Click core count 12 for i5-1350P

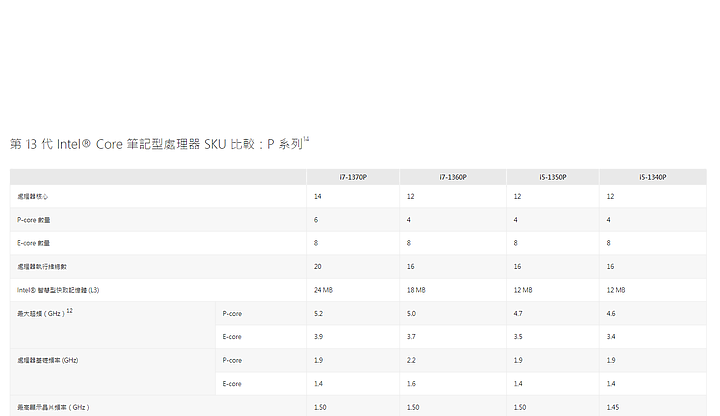(x=518, y=197)
